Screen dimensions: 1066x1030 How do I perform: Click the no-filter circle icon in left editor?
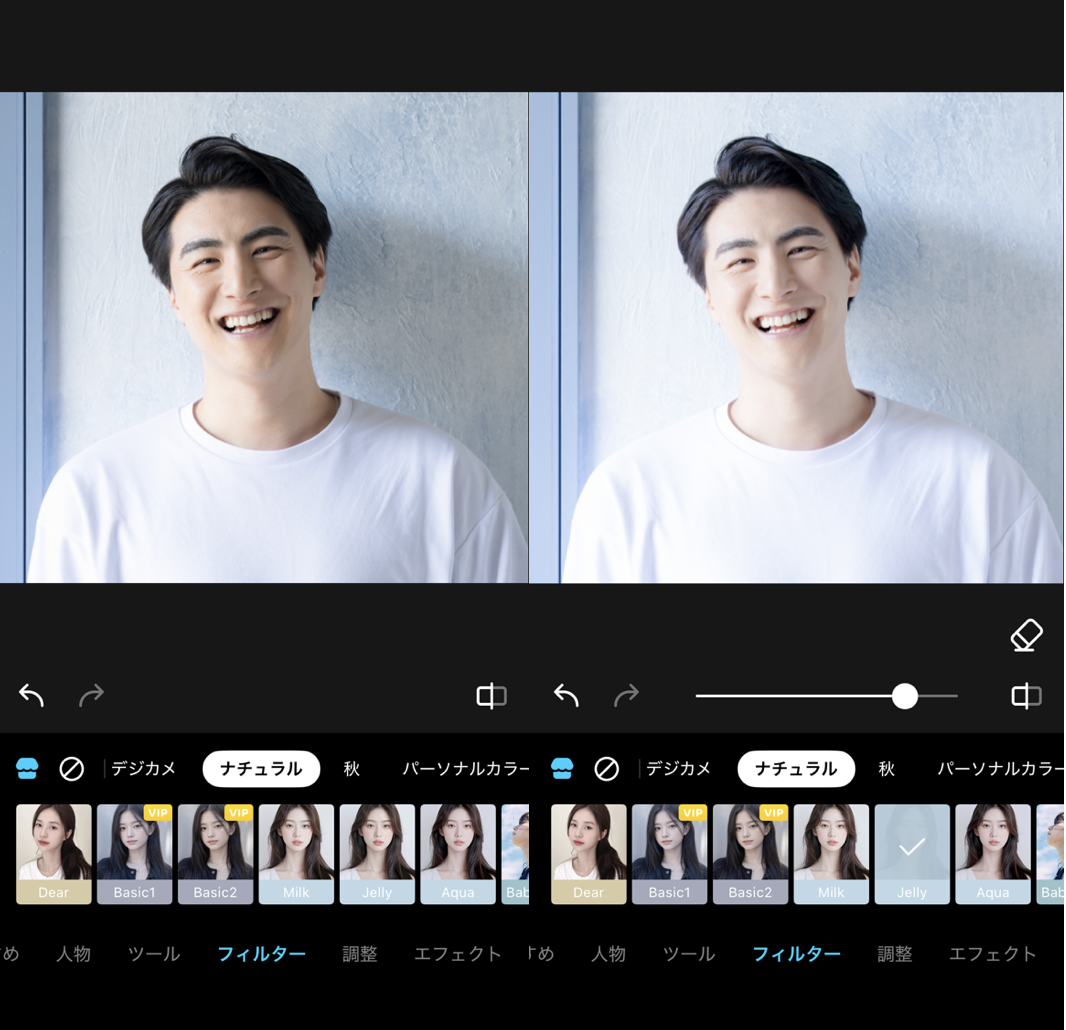coord(71,768)
